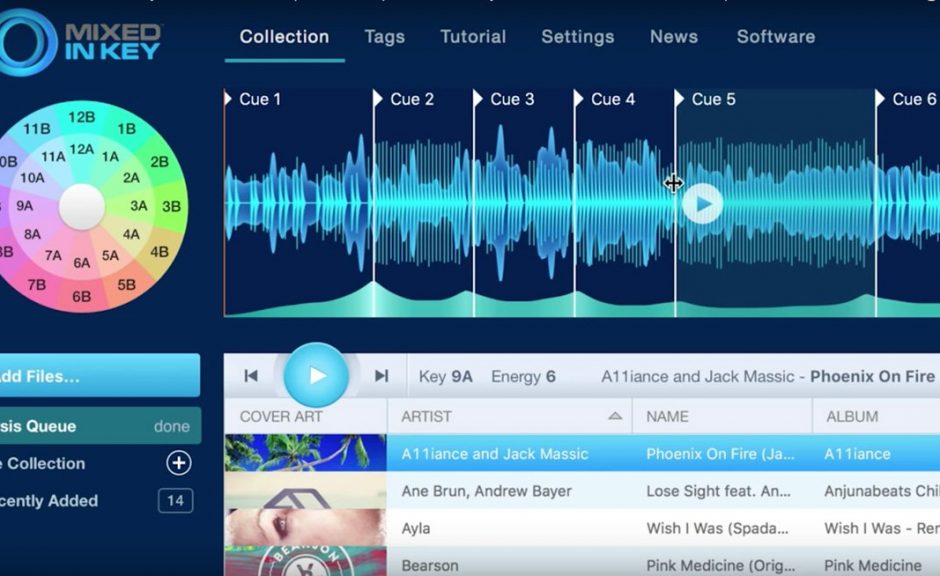Skip to previous track
The width and height of the screenshot is (940, 576).
point(251,376)
